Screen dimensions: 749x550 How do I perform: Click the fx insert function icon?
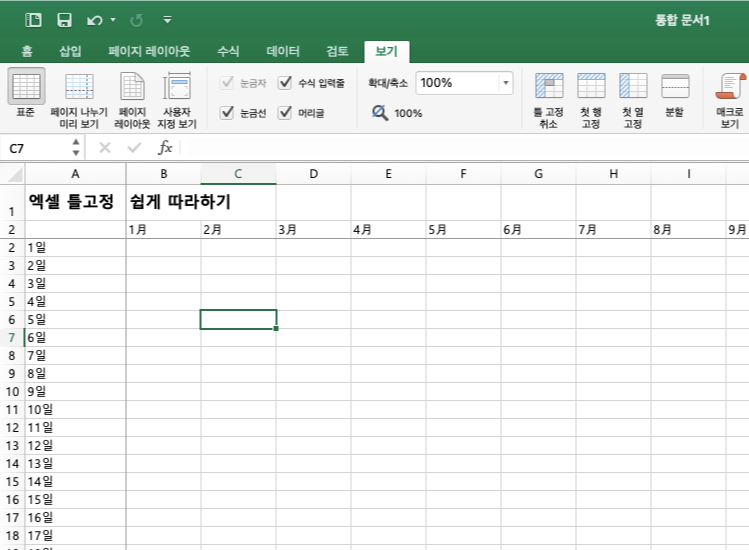[x=165, y=148]
